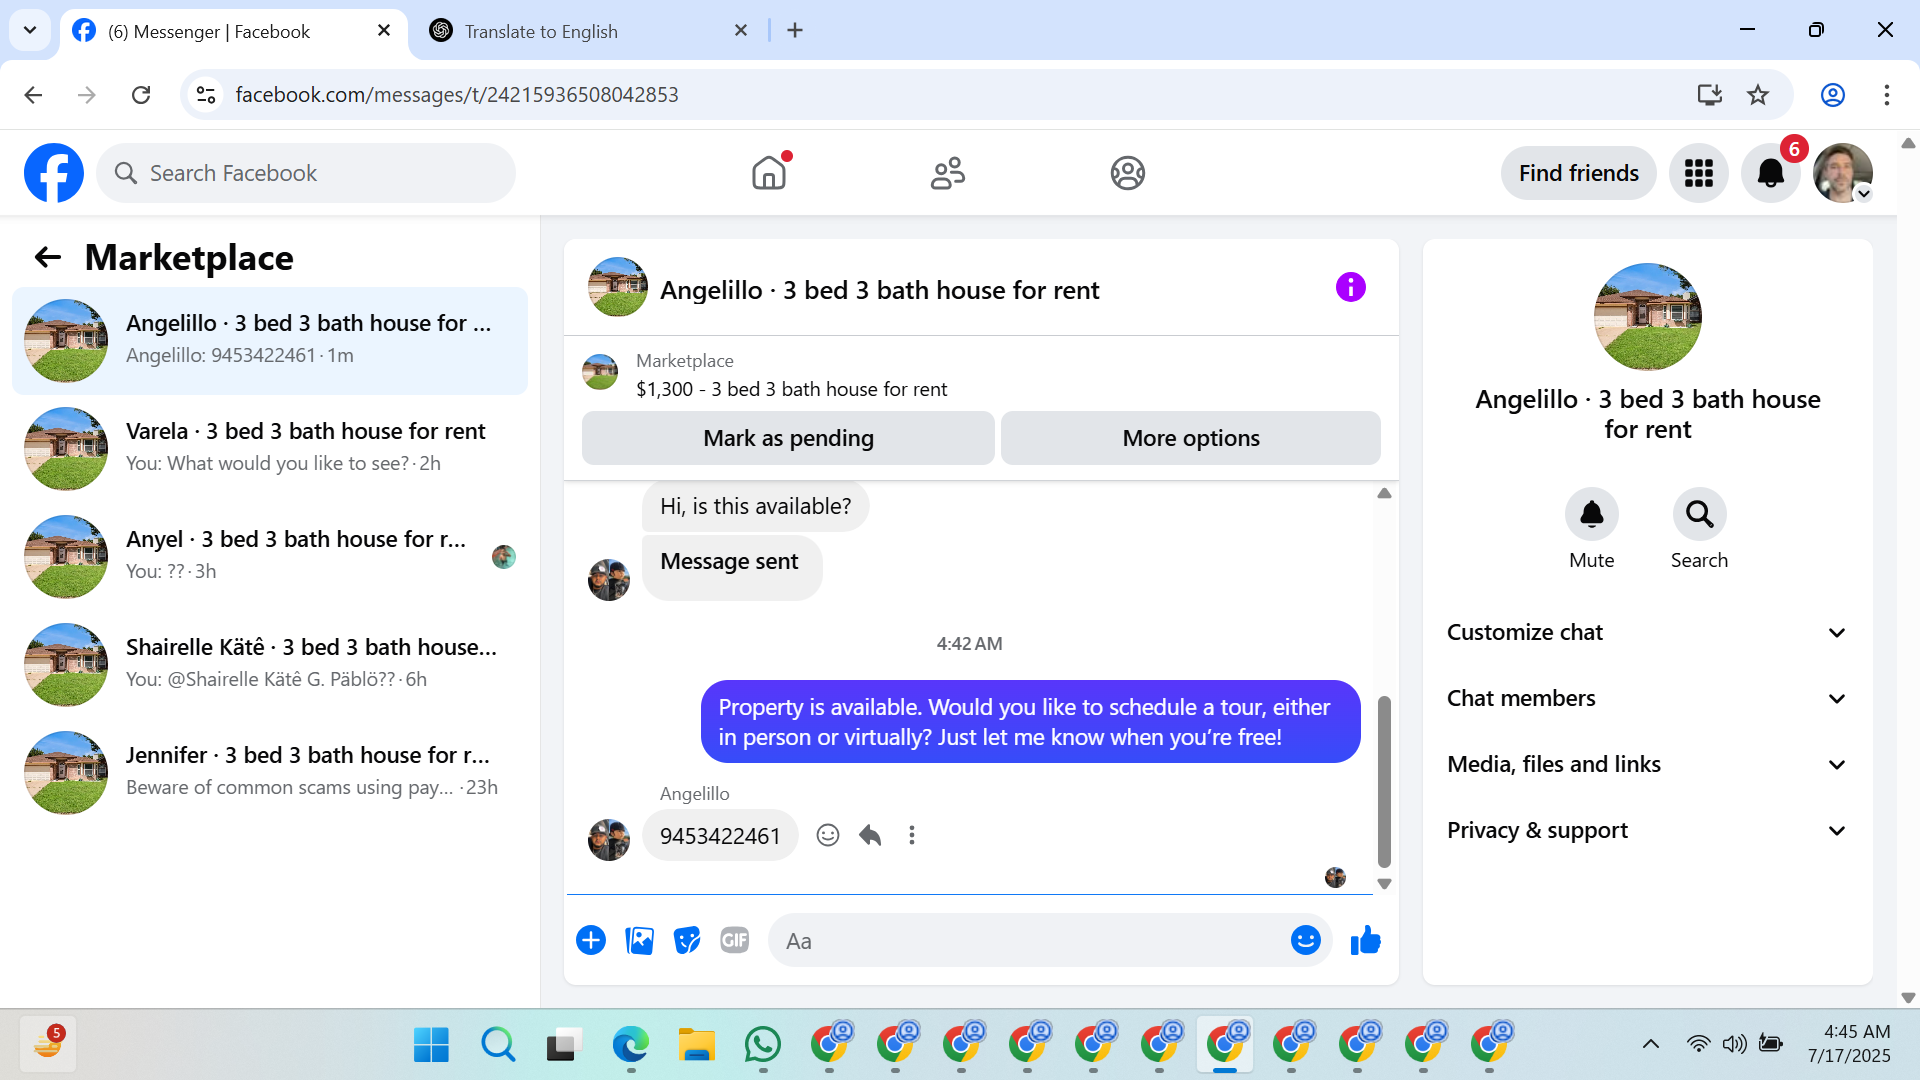This screenshot has width=1920, height=1080.
Task: Open Angelillo's avatar beside 9453422461 message
Action: pos(608,840)
